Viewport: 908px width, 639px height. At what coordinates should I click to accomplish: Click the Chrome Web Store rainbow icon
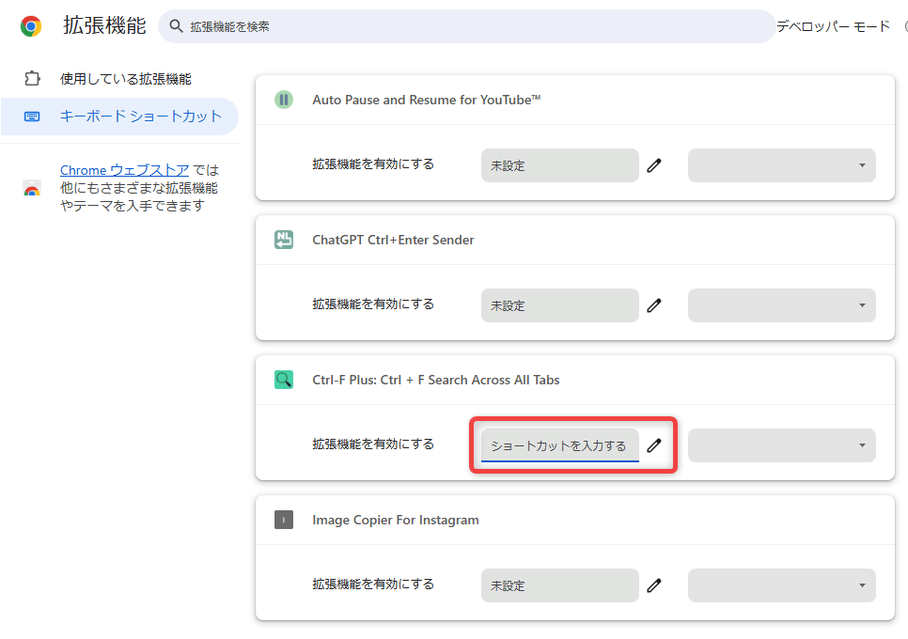[x=32, y=188]
